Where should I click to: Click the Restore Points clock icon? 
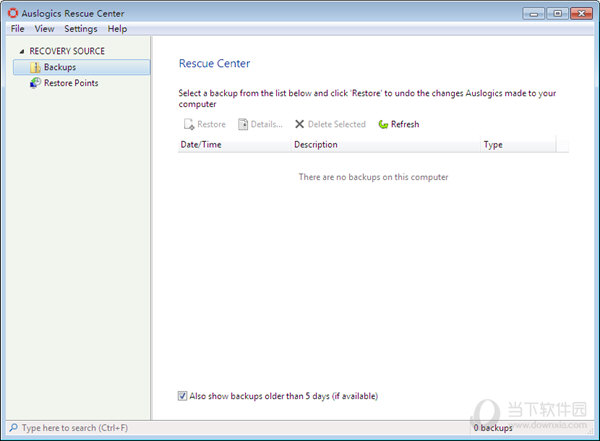(x=35, y=83)
